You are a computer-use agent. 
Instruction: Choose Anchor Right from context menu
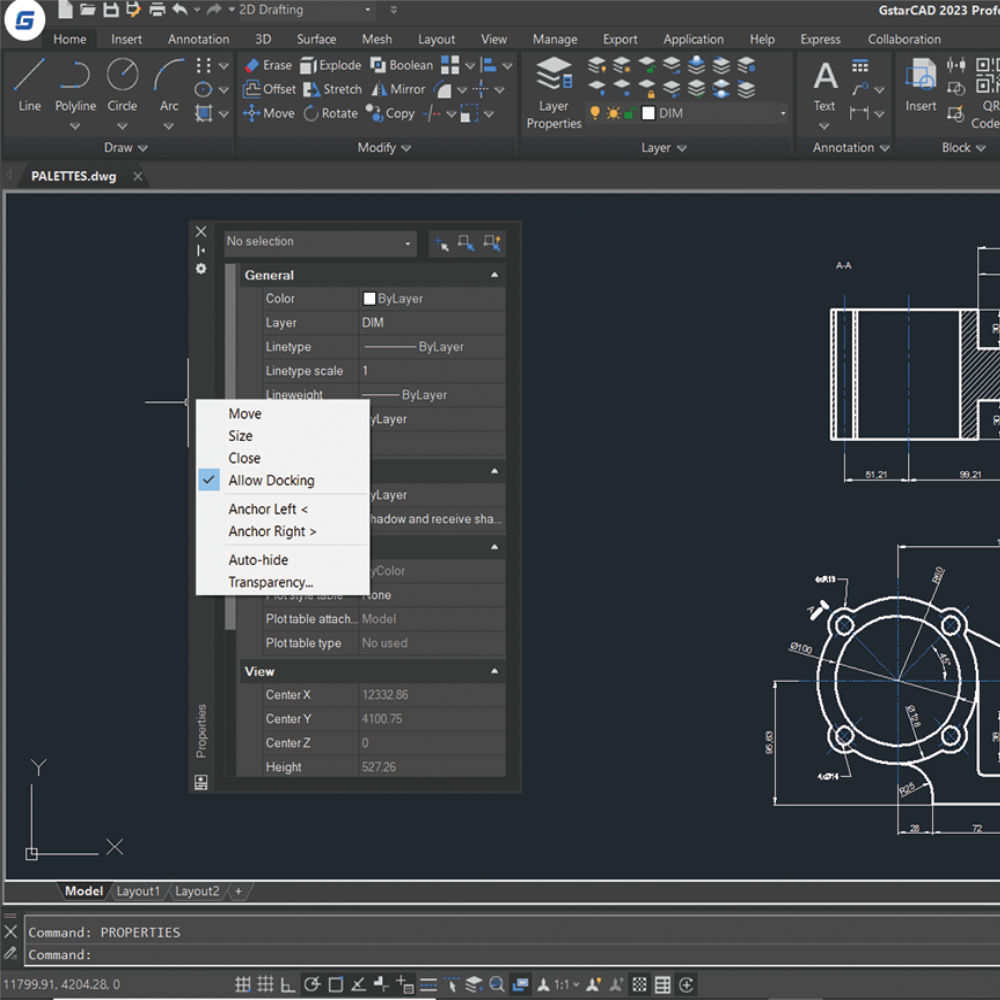(x=283, y=531)
